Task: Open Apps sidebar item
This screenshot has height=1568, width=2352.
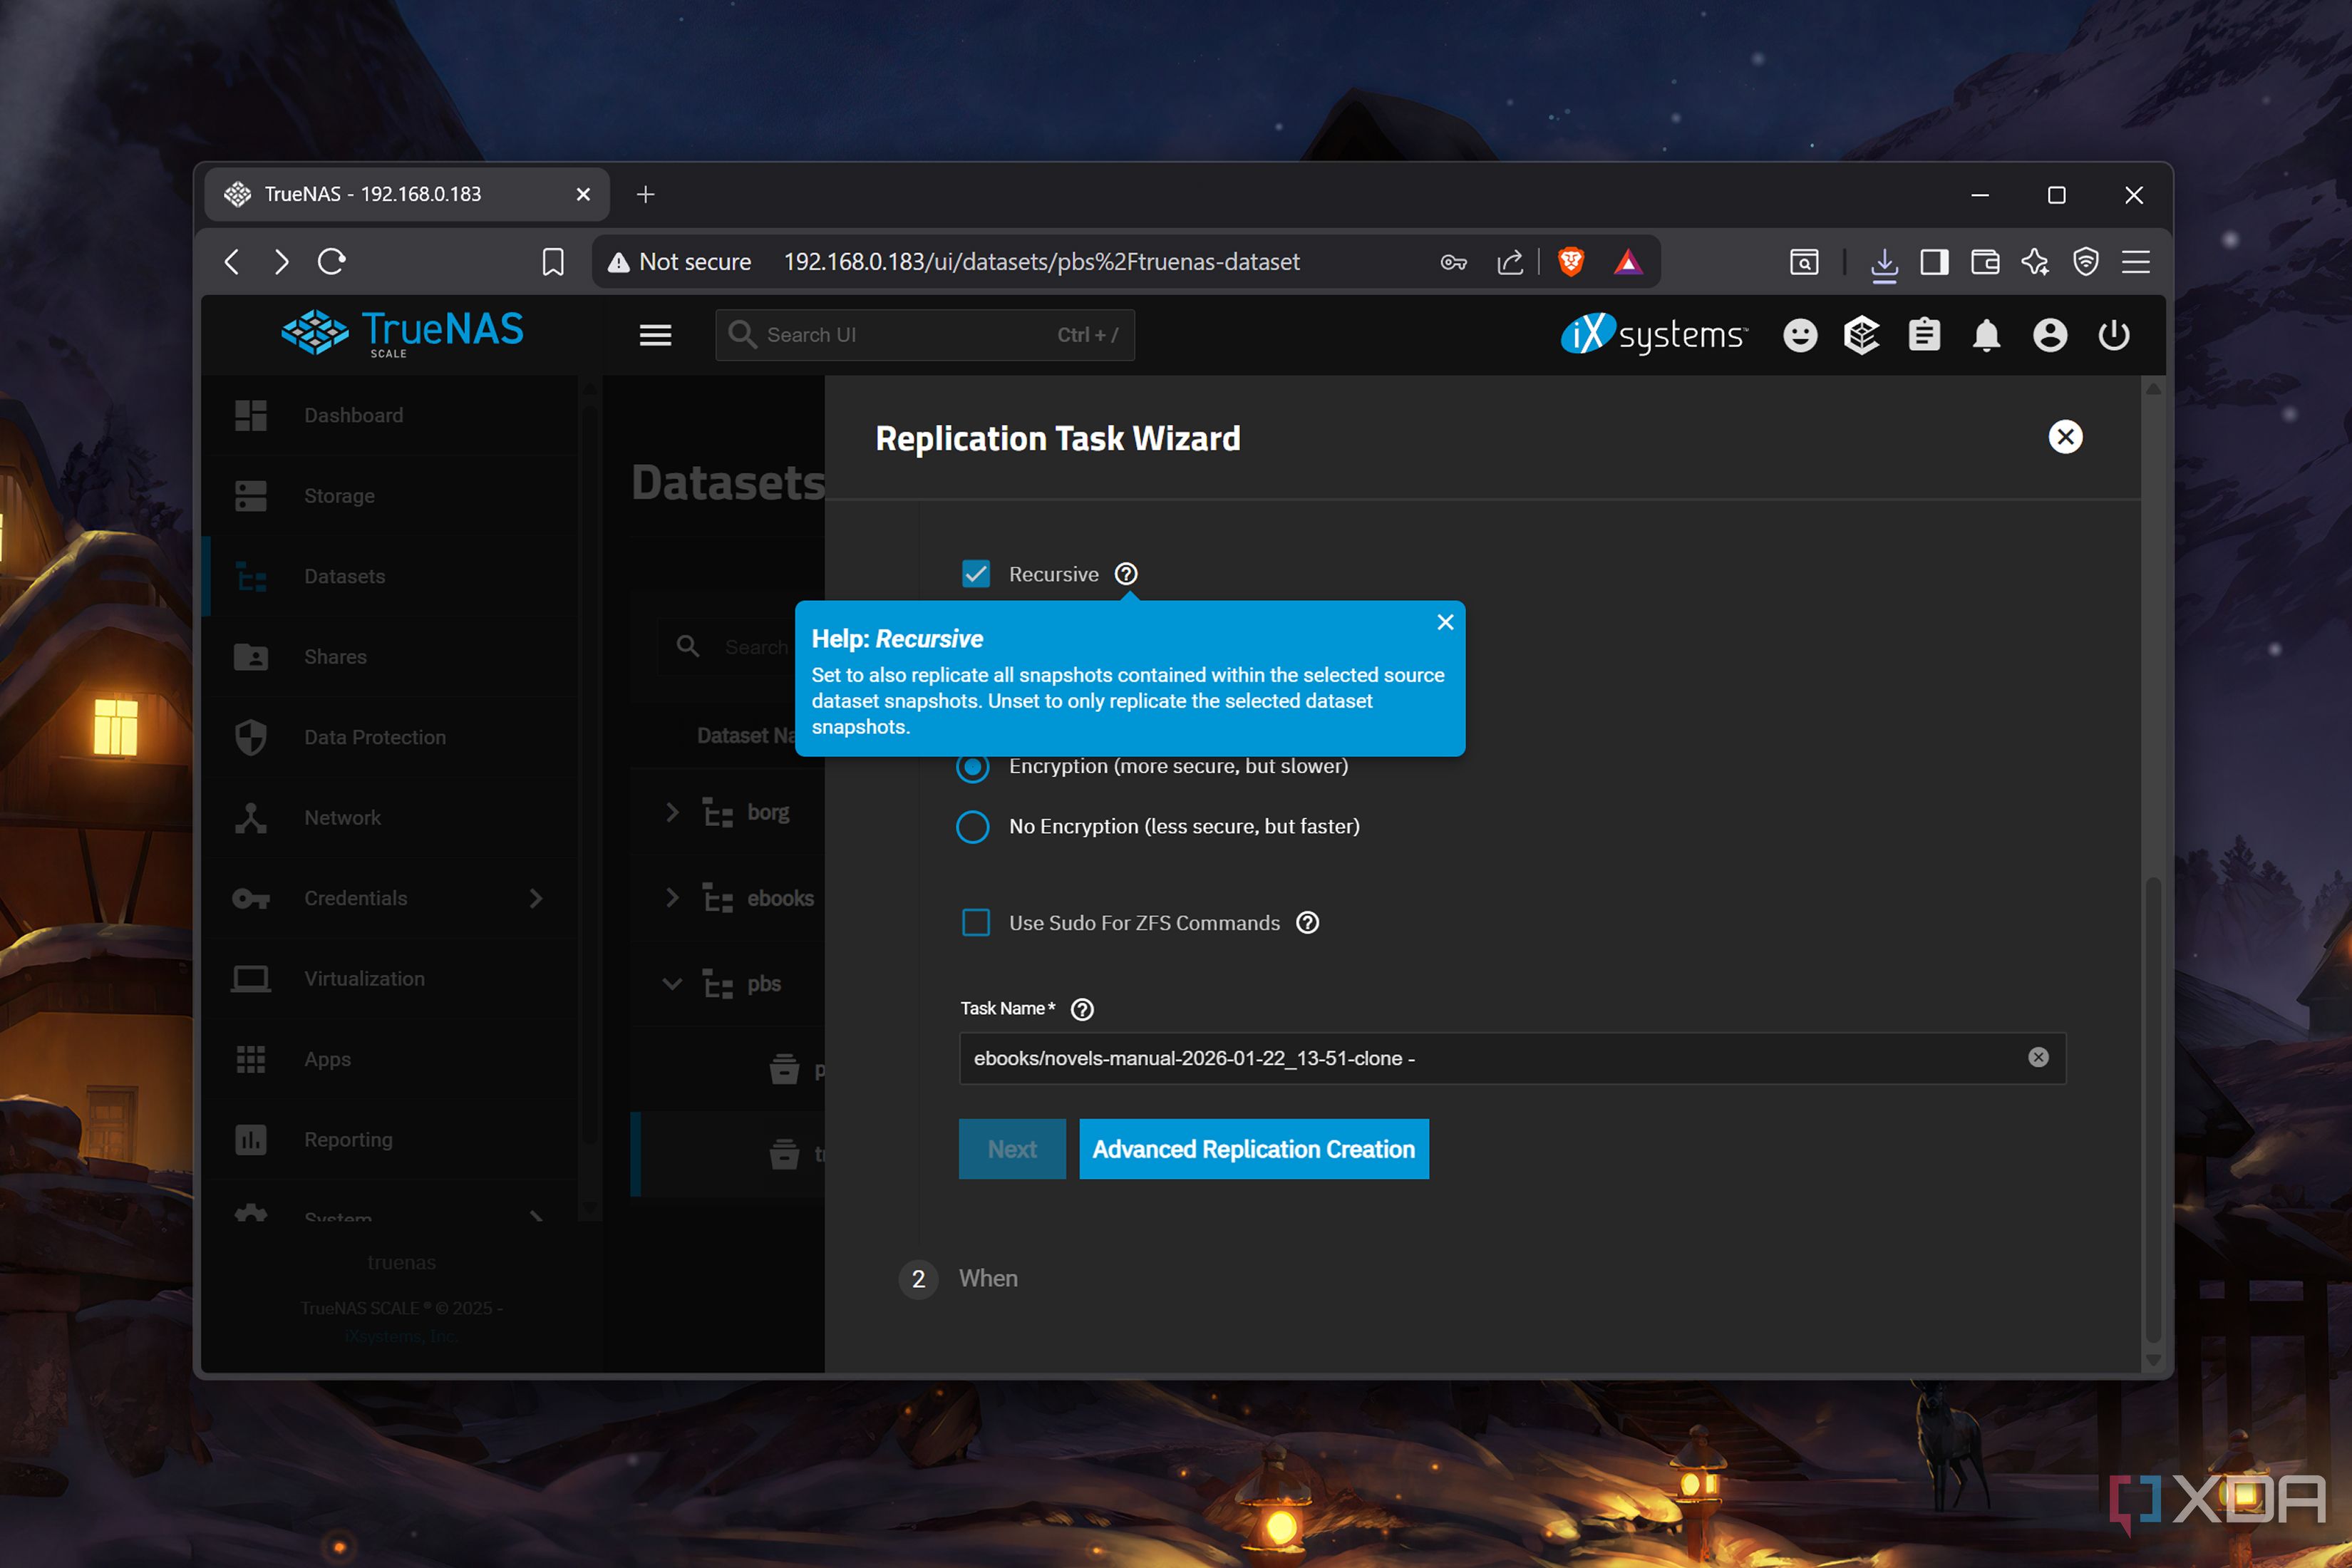Action: [390, 1059]
